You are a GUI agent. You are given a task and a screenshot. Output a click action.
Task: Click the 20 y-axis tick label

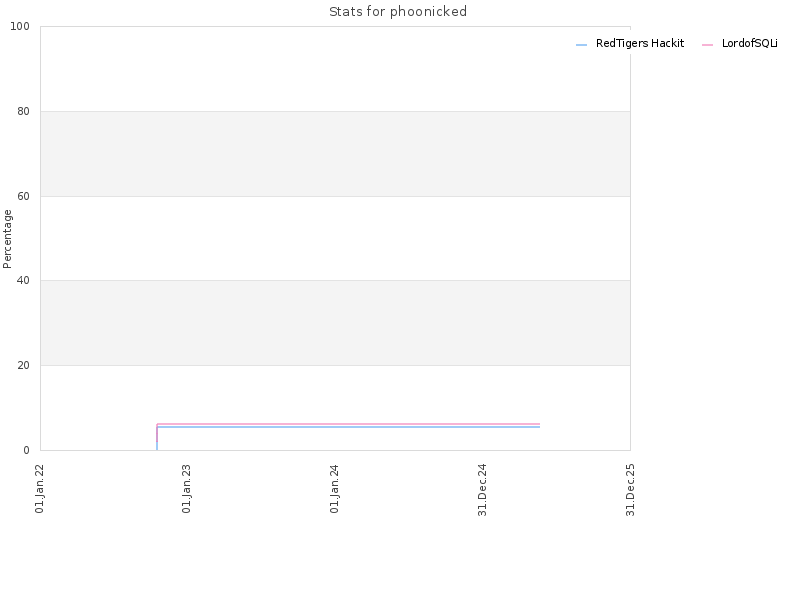23,365
